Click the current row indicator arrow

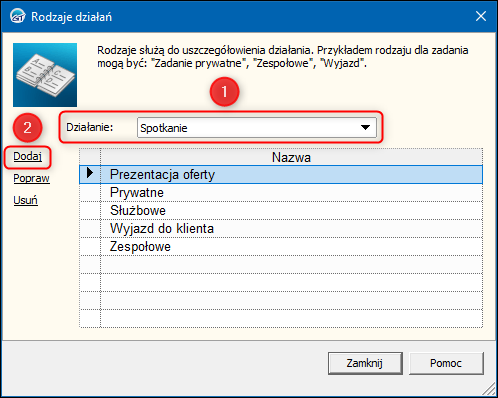[90, 173]
